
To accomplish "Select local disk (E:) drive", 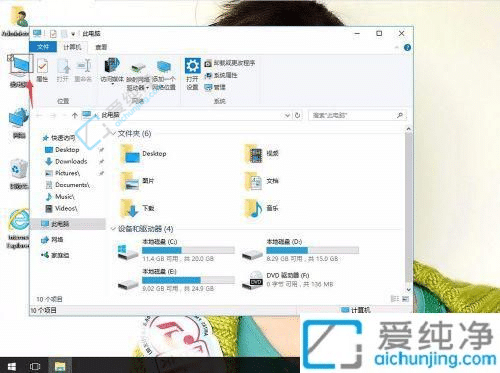I will pyautogui.click(x=176, y=280).
